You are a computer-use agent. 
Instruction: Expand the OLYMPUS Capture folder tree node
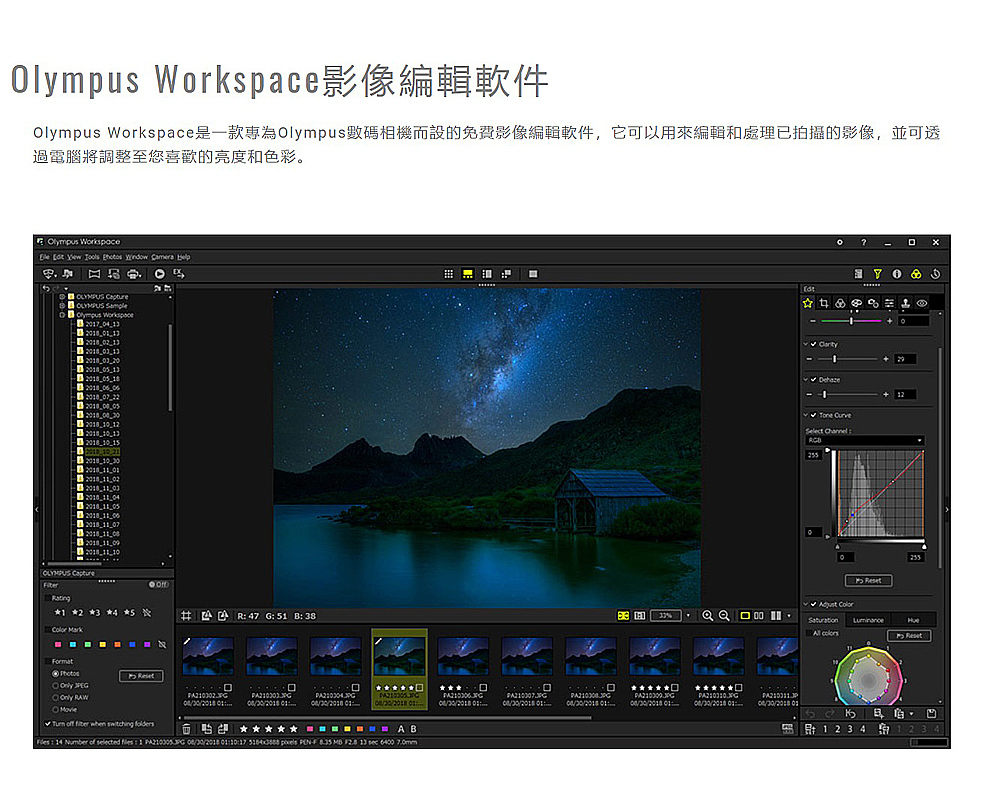click(62, 297)
